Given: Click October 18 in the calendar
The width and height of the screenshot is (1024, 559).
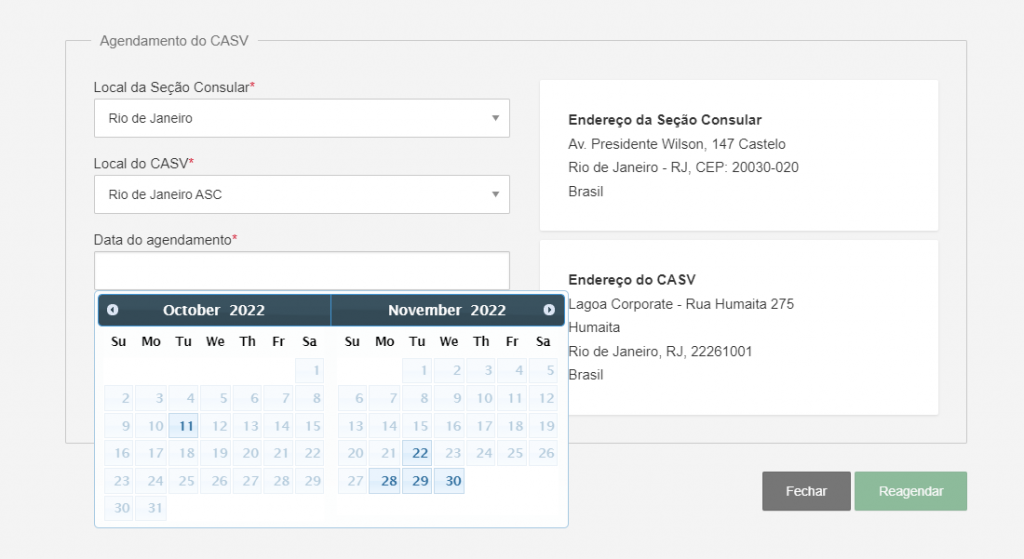Looking at the screenshot, I should 184,453.
